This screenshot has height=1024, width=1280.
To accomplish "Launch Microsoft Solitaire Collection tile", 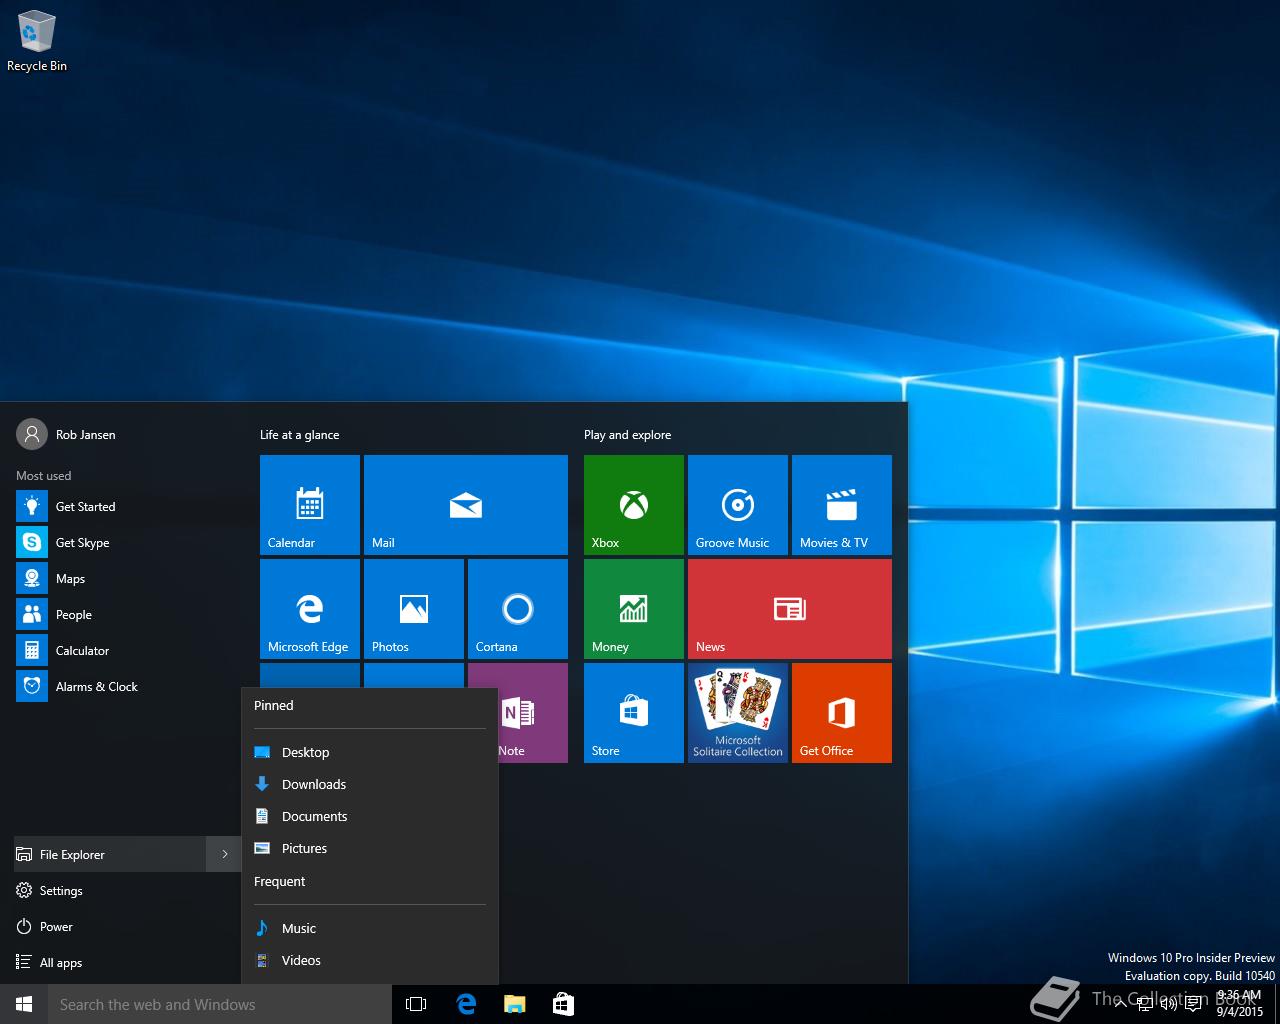I will point(738,713).
